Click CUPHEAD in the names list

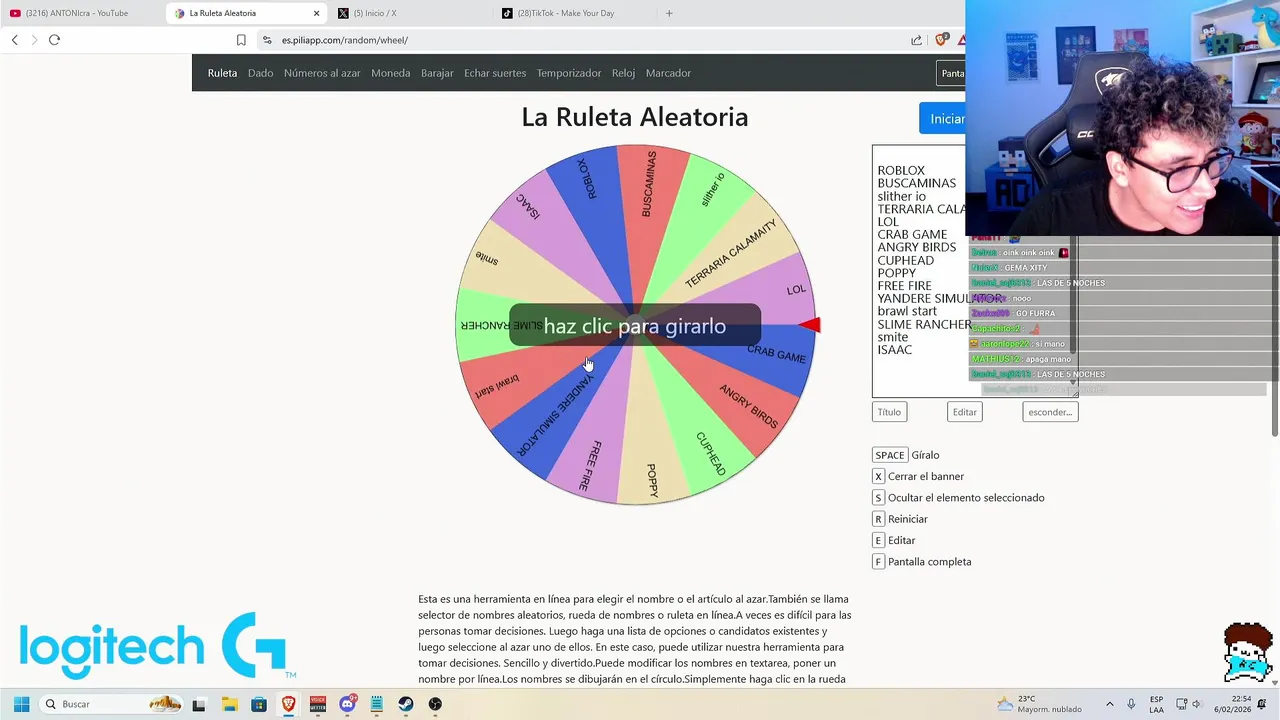tap(905, 260)
